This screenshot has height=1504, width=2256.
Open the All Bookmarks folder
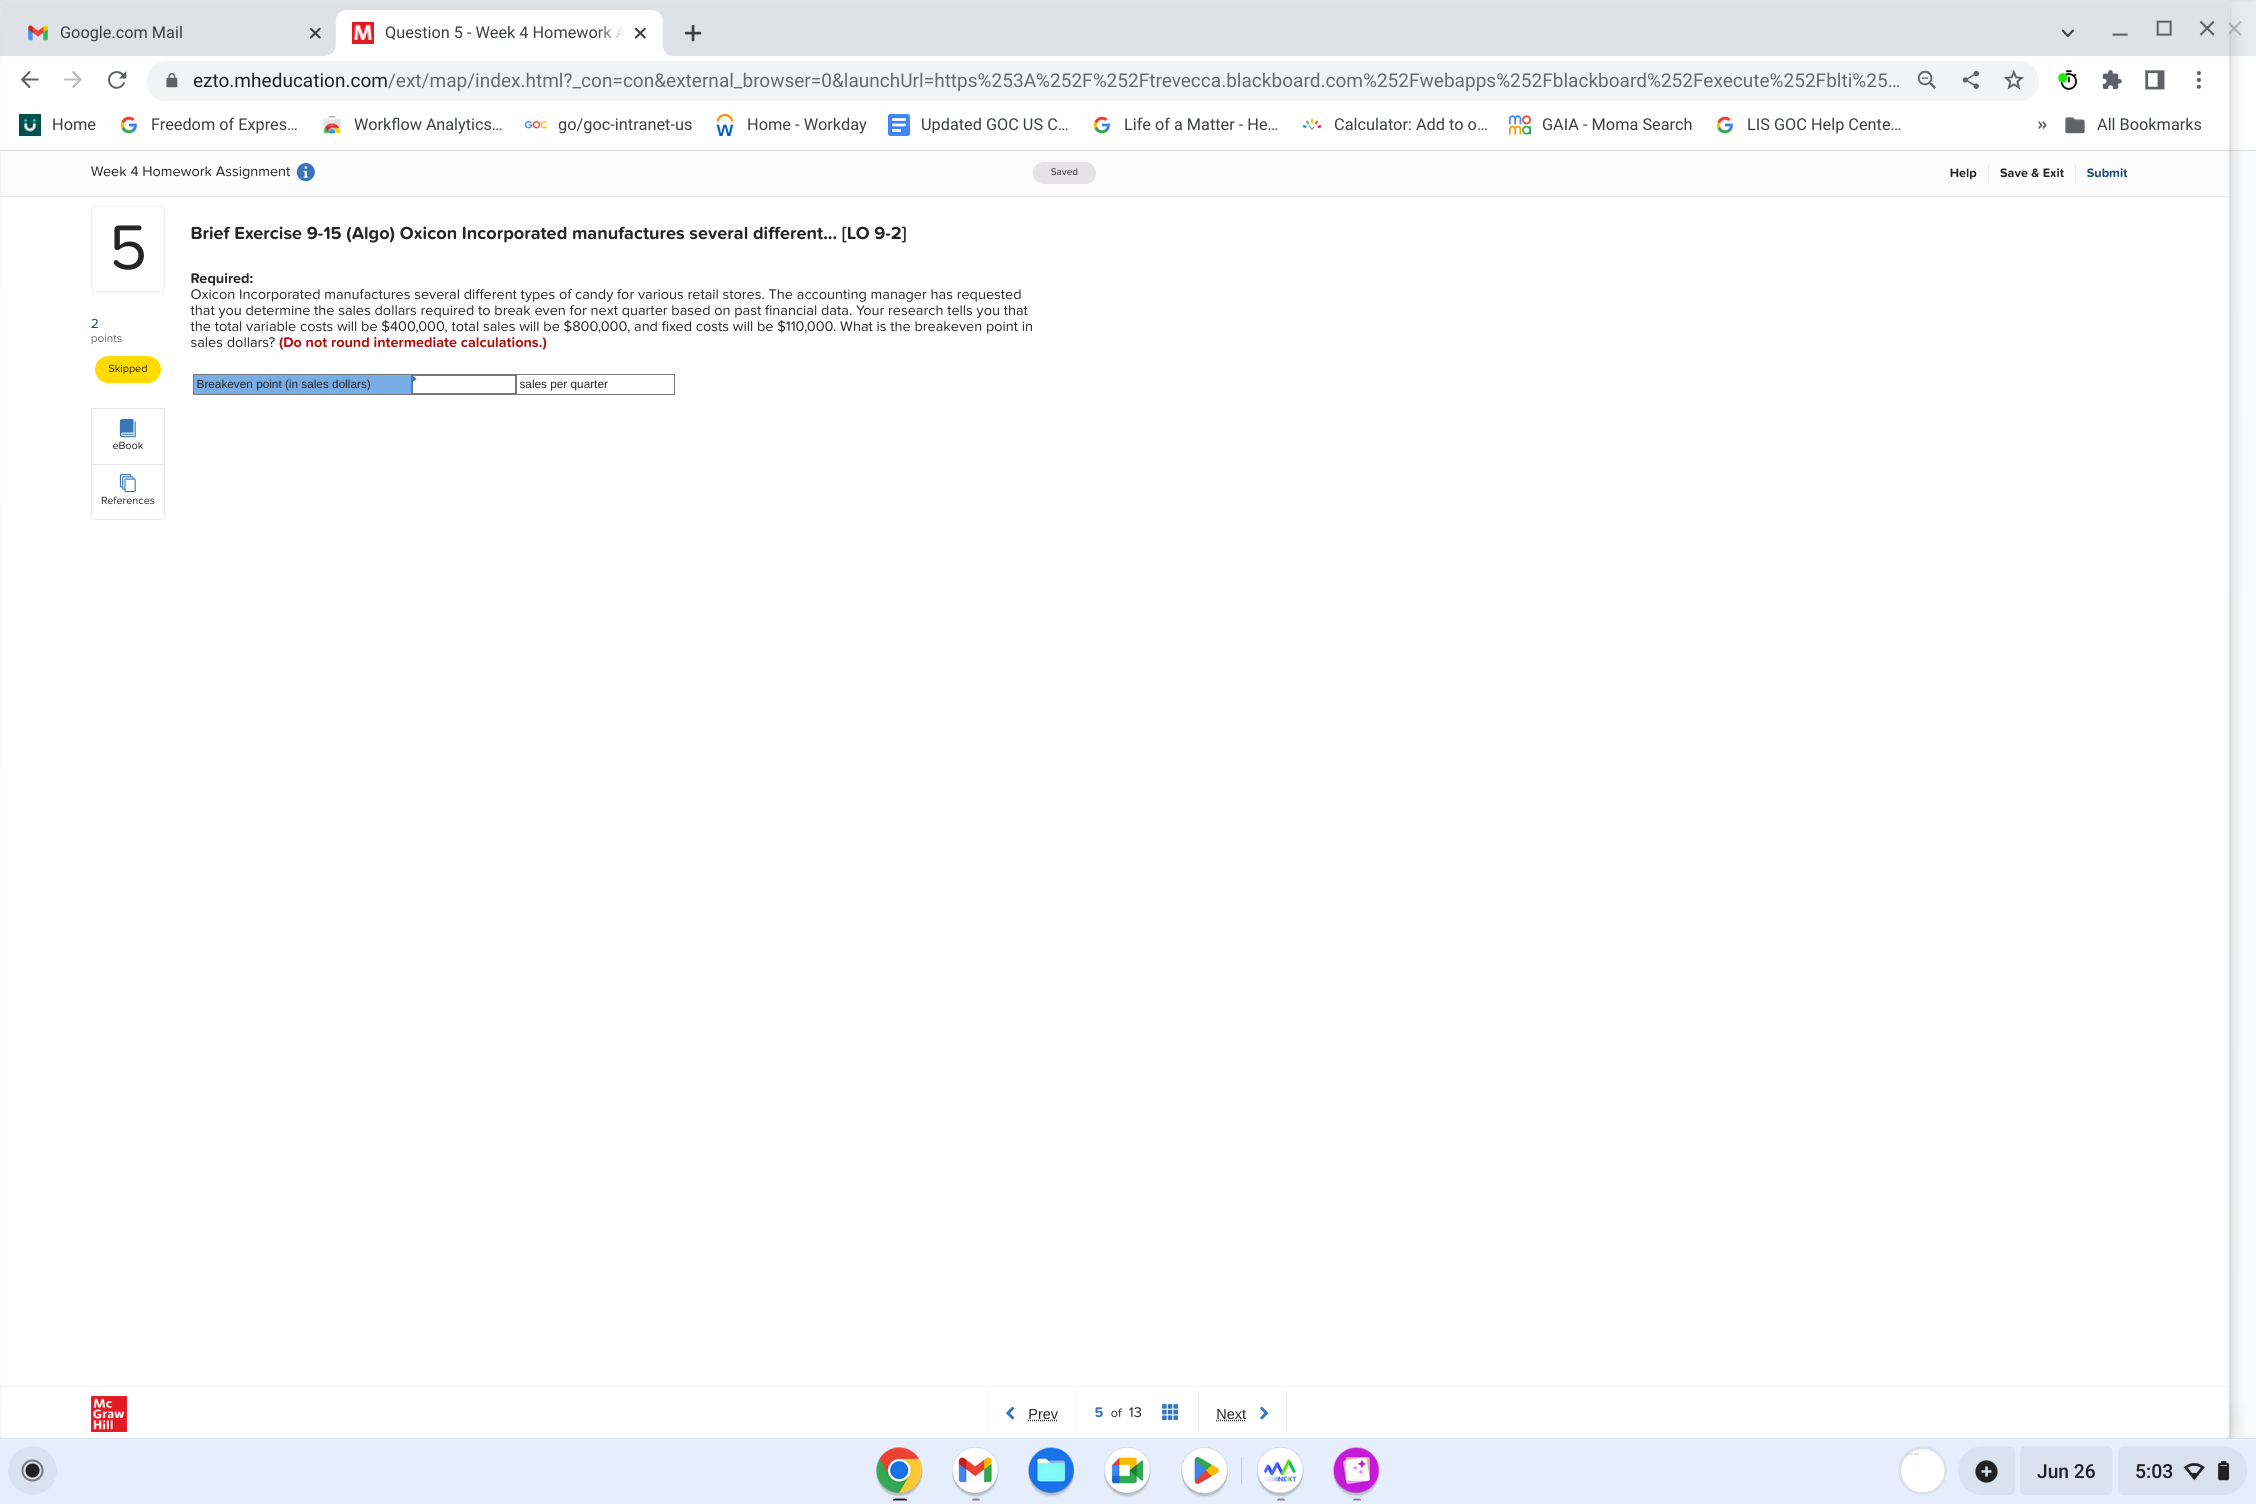point(2133,125)
